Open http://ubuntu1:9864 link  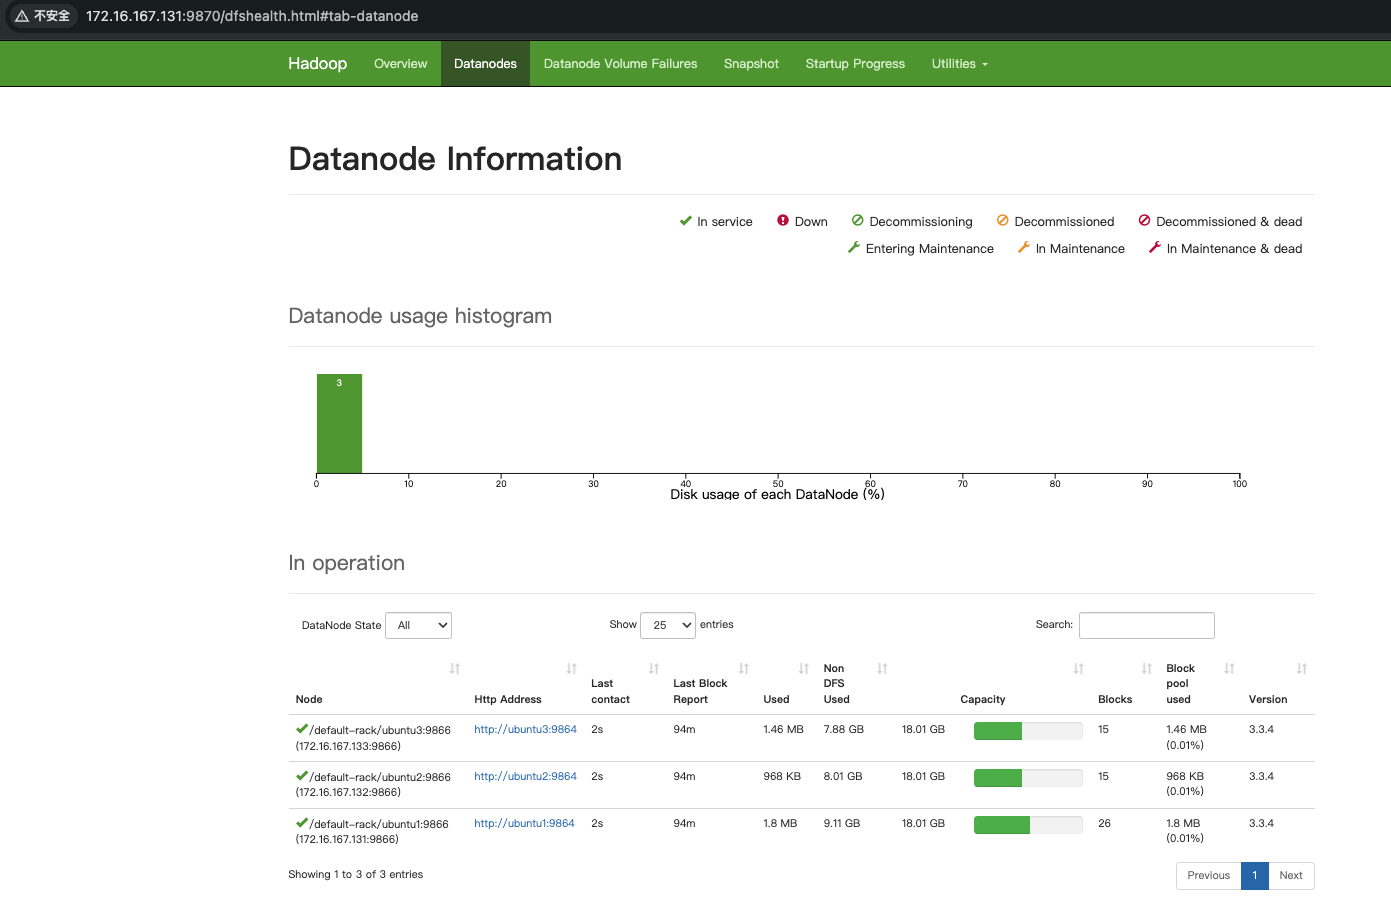[524, 823]
